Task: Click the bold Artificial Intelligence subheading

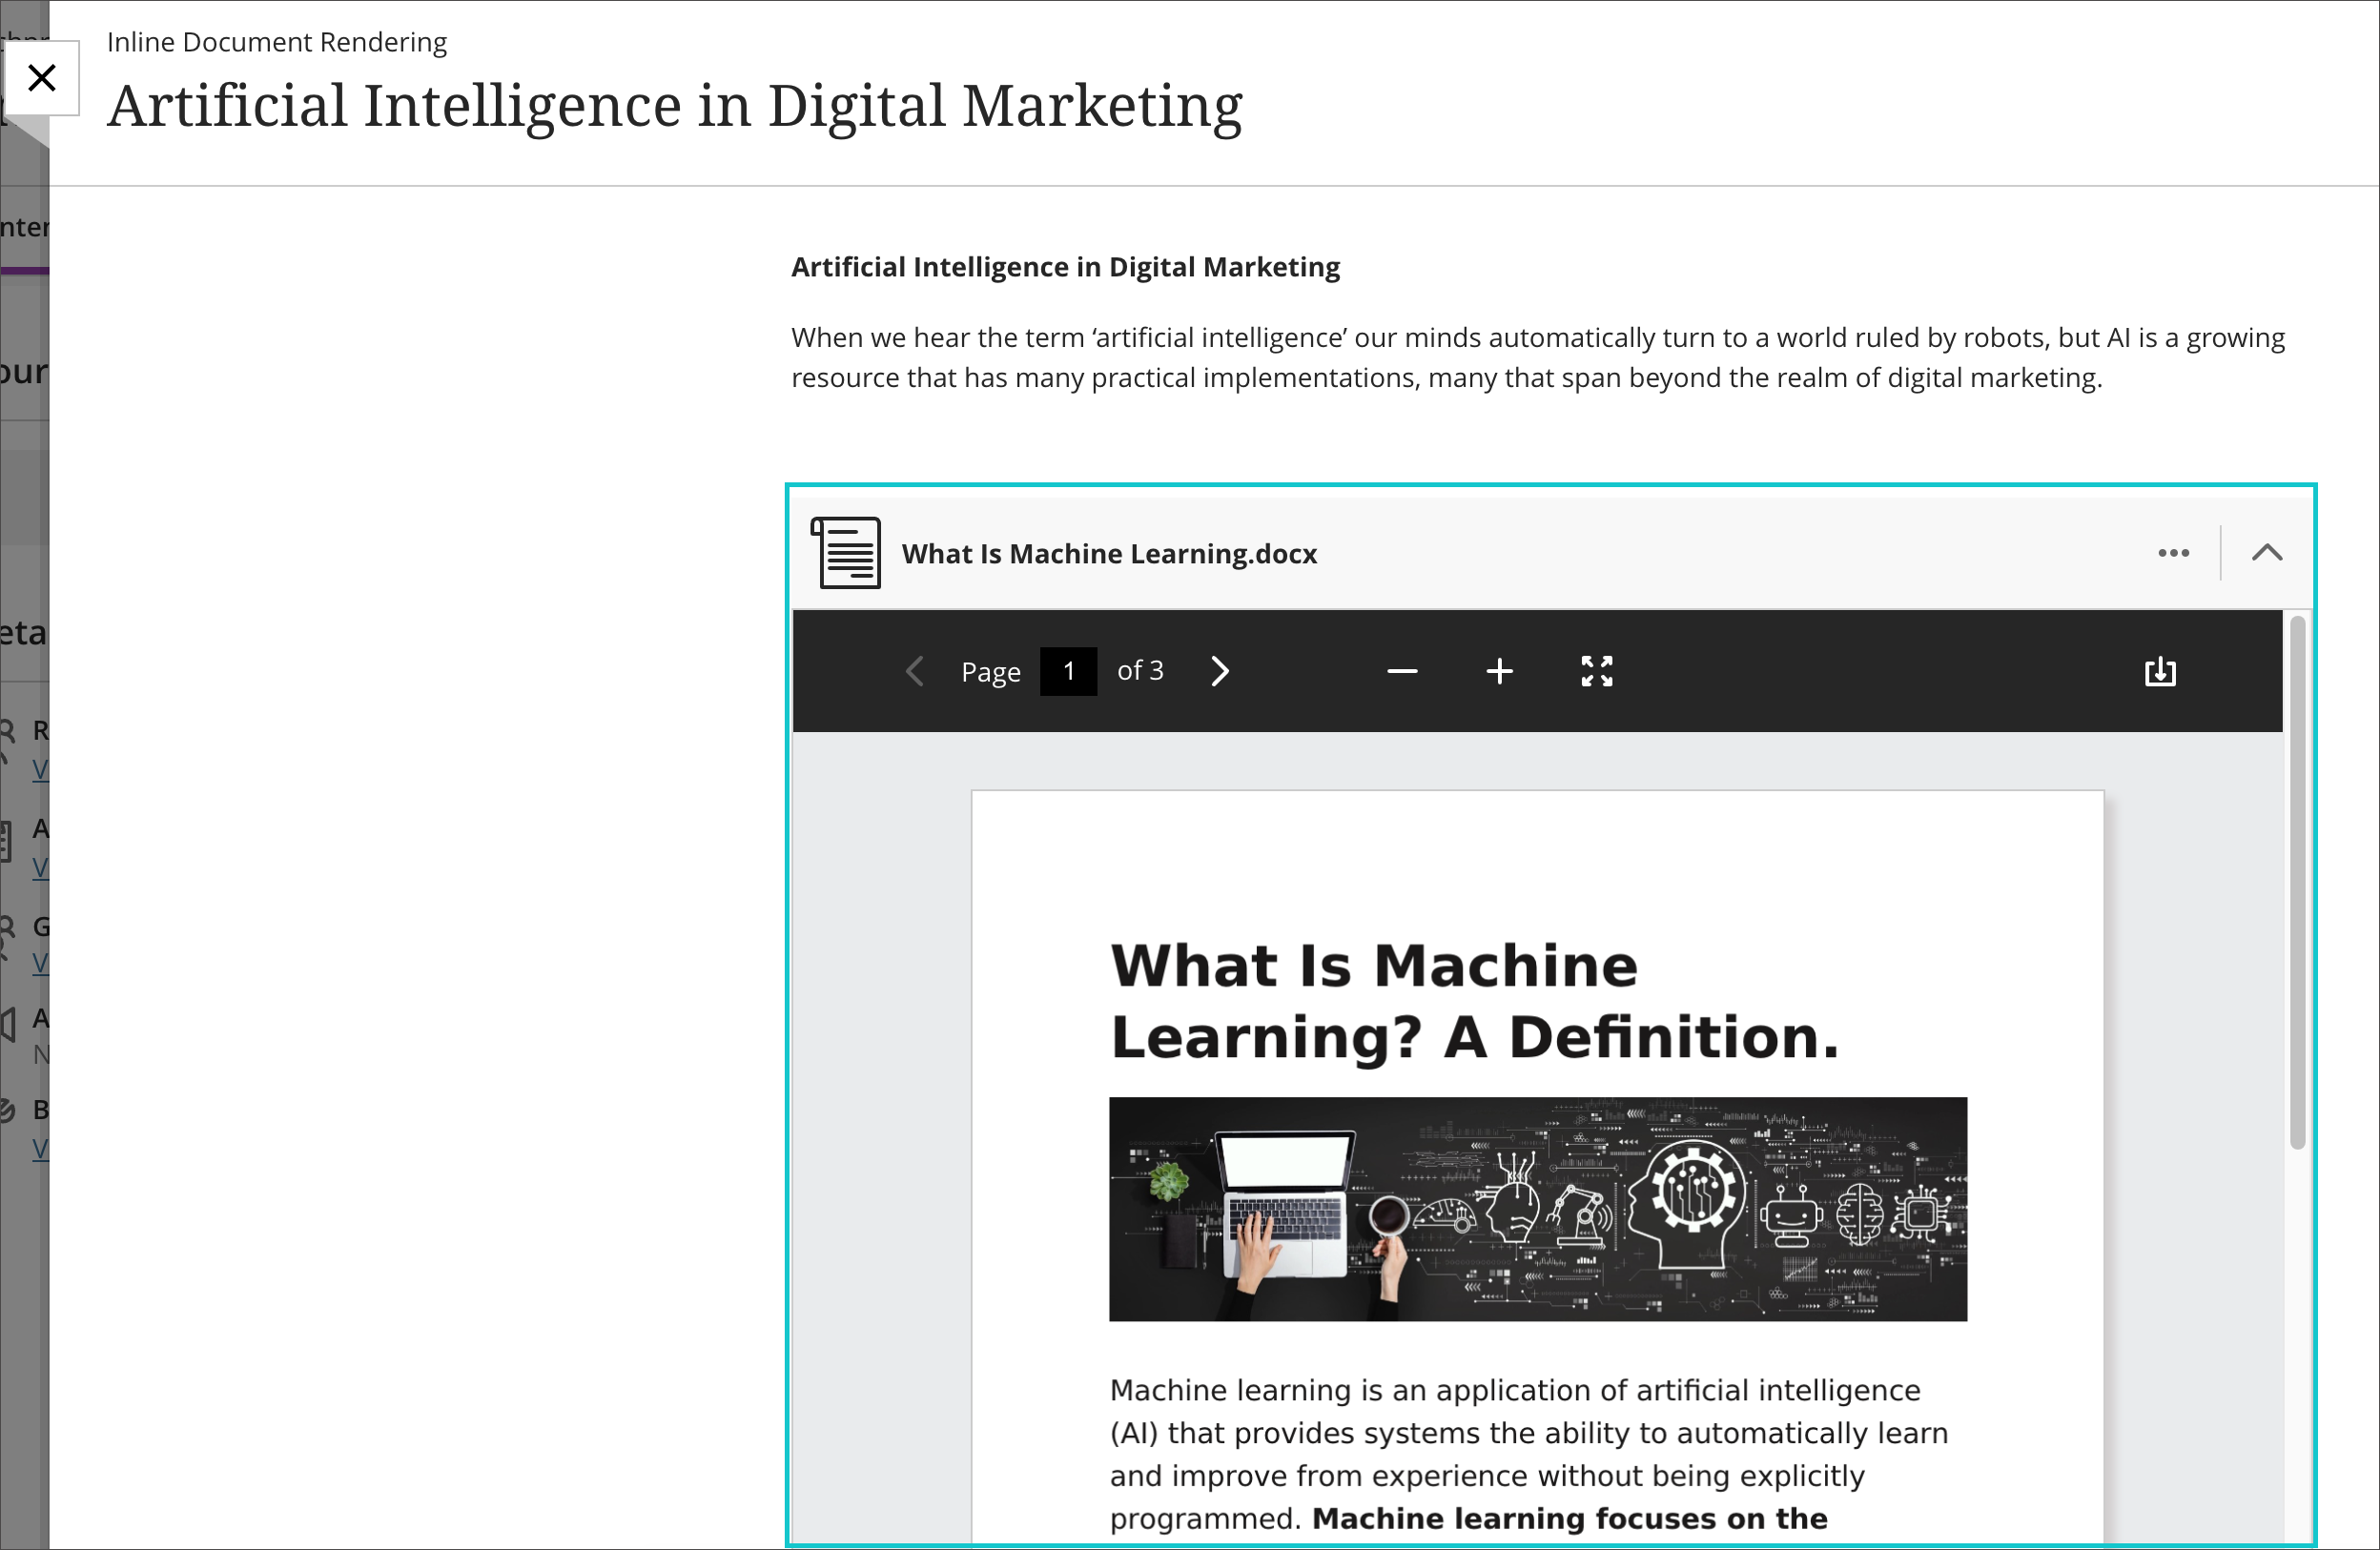Action: tap(1065, 267)
